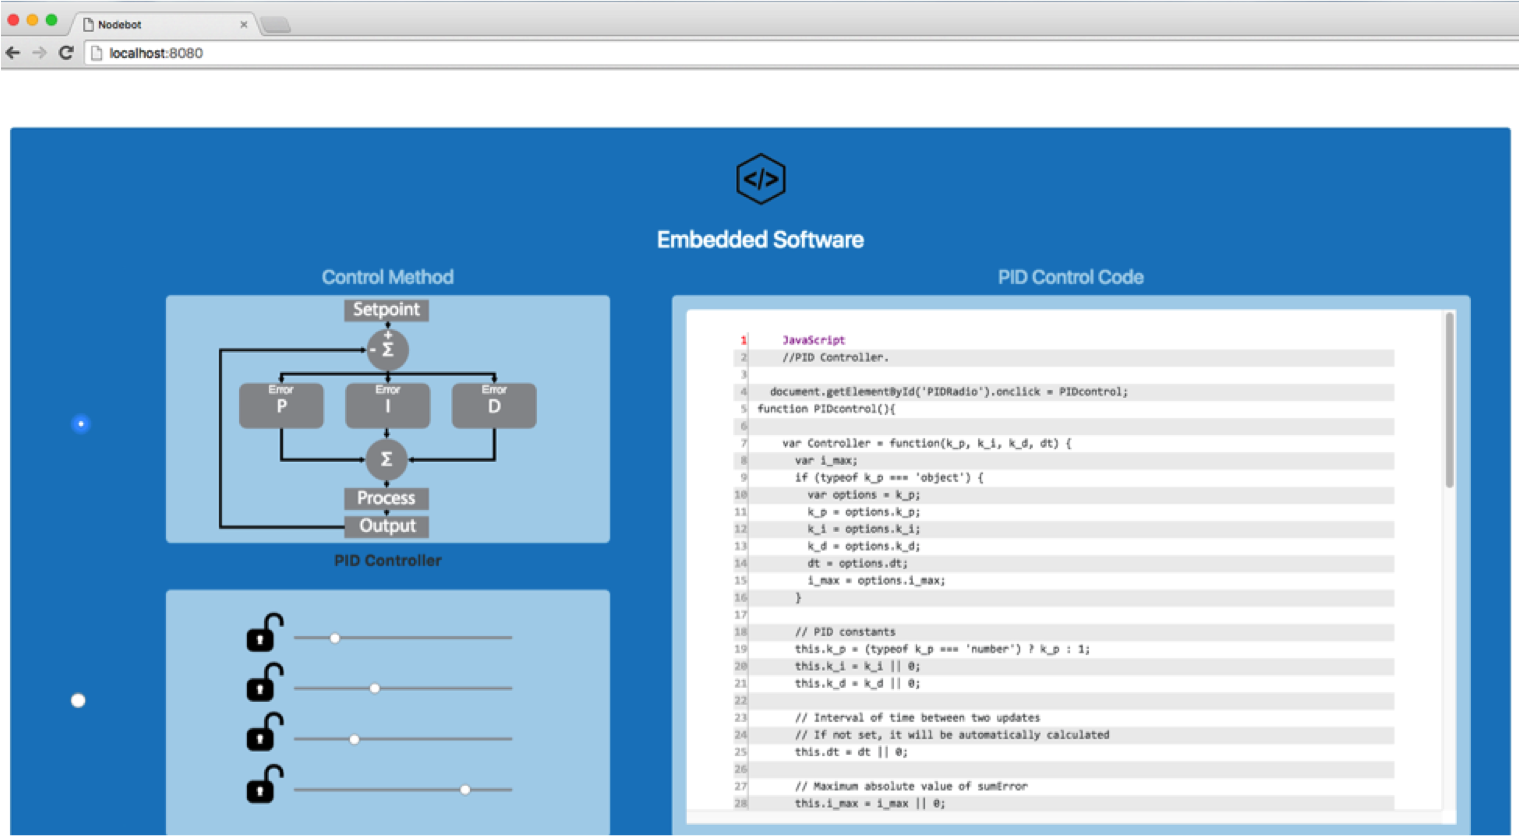Click the browser back arrow
This screenshot has height=836, width=1520.
click(14, 53)
